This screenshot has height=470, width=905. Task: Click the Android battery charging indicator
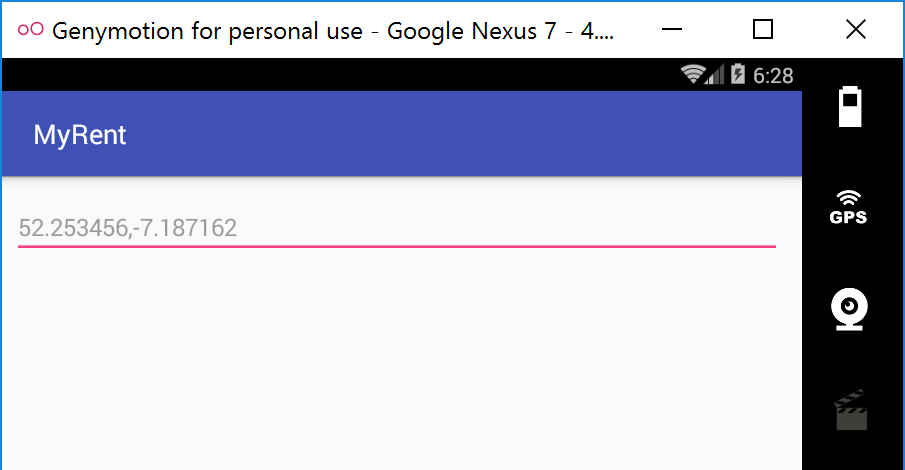click(x=738, y=75)
